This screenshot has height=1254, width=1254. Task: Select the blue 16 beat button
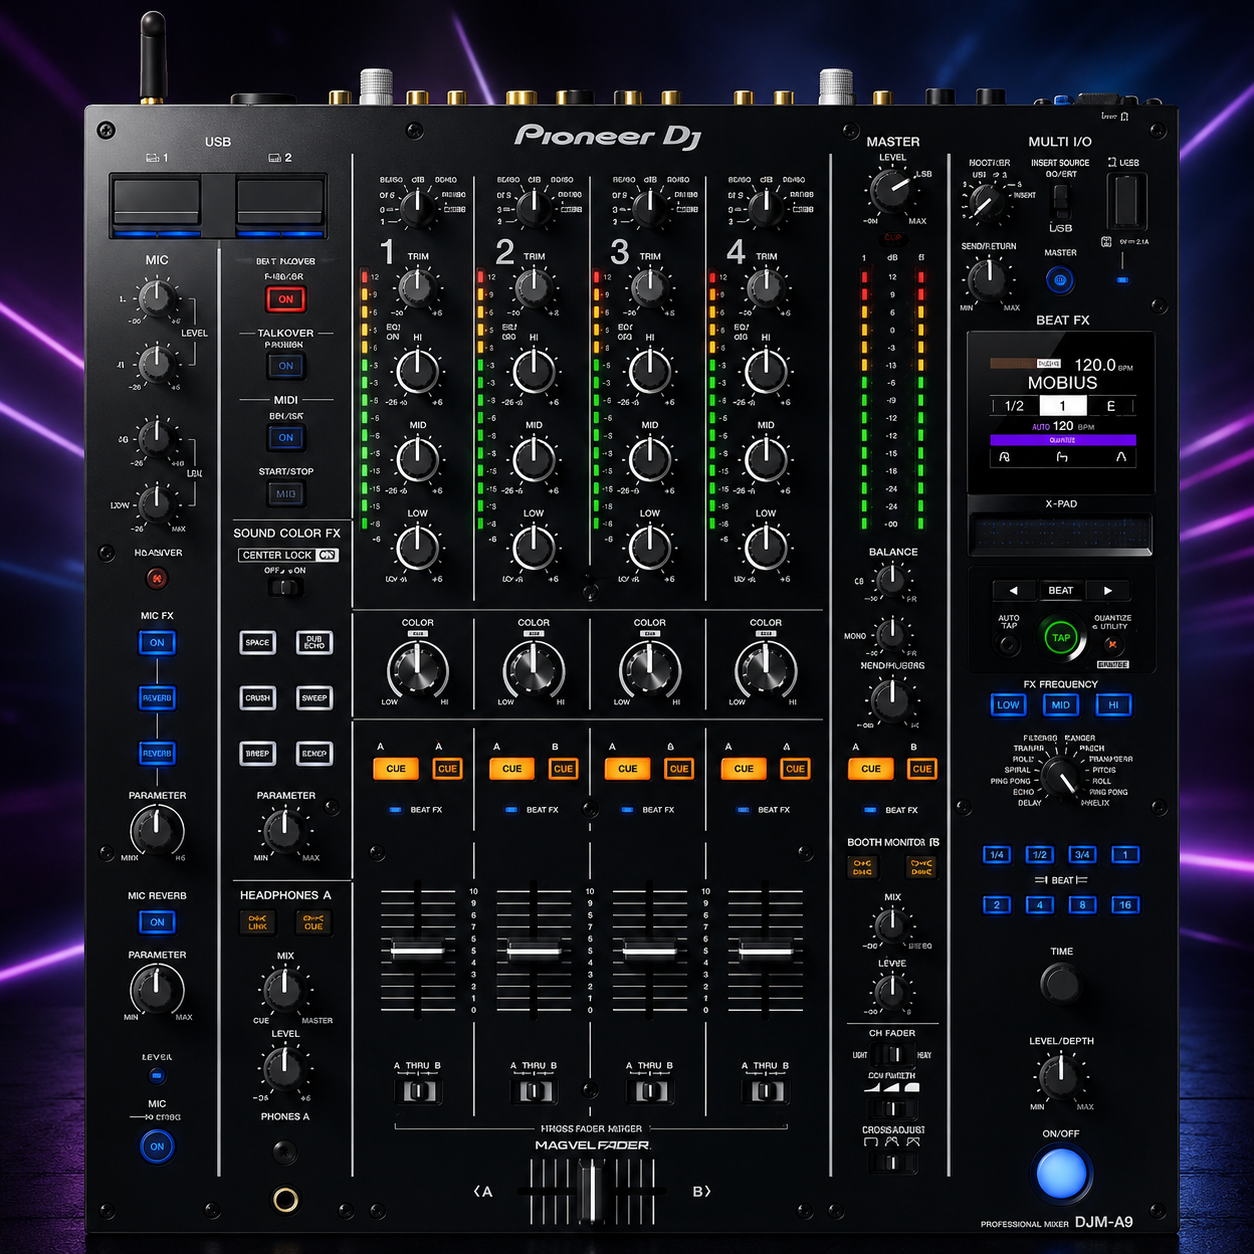(x=1125, y=905)
